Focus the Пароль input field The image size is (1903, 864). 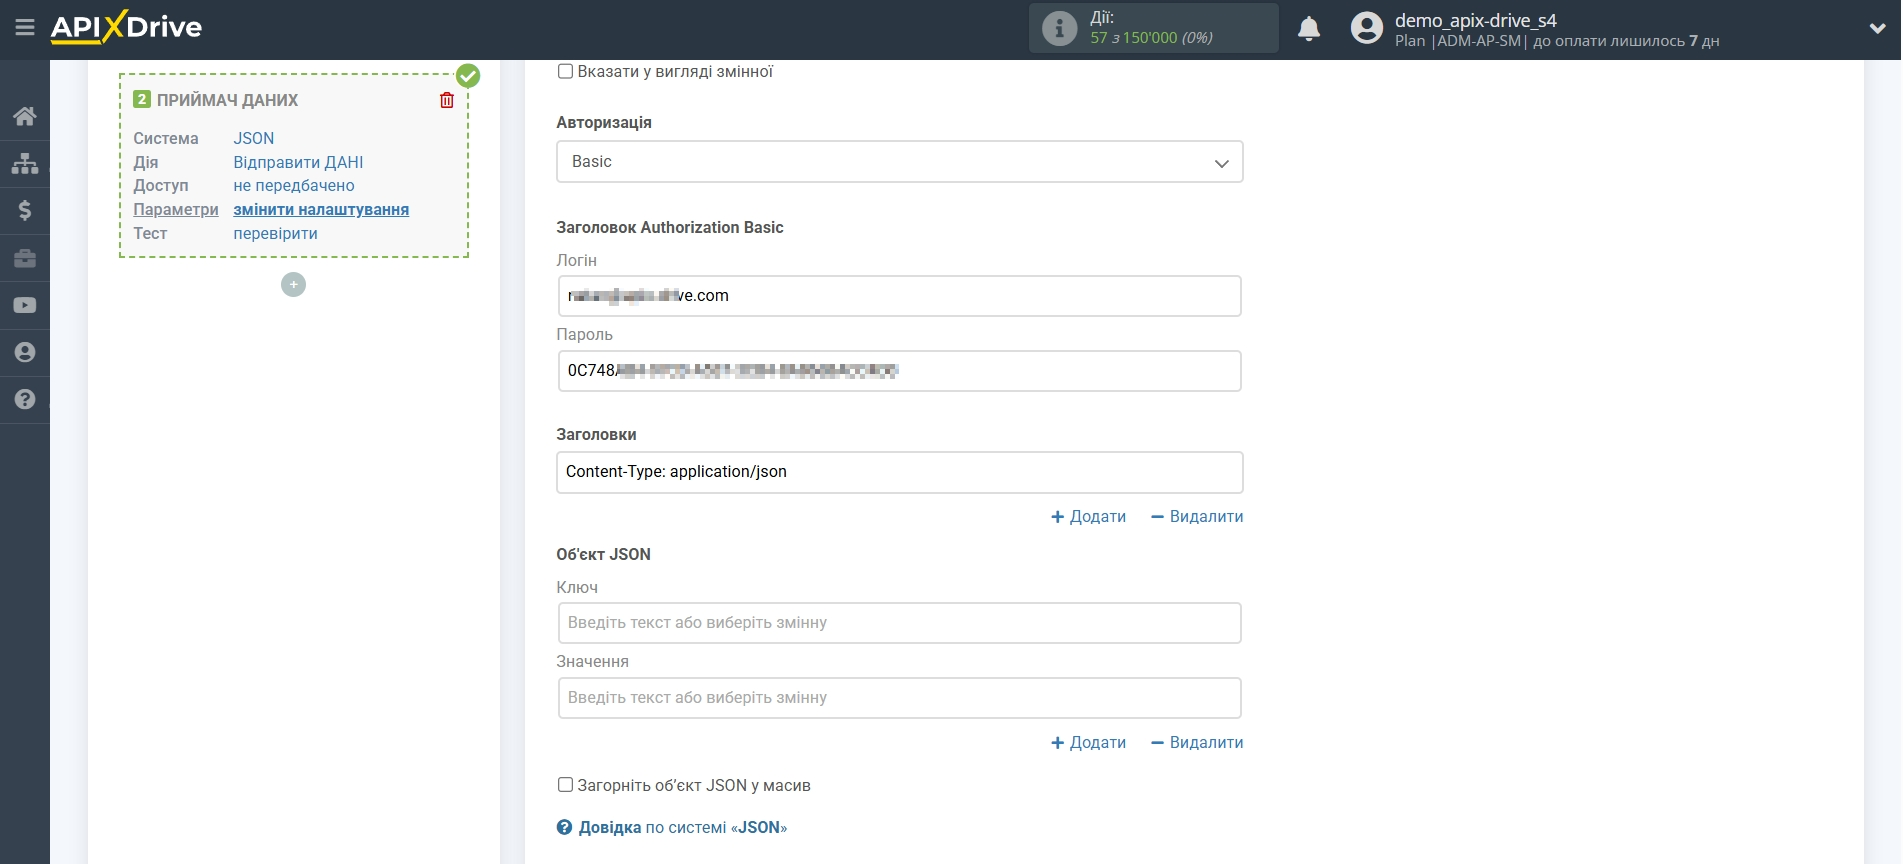click(899, 371)
